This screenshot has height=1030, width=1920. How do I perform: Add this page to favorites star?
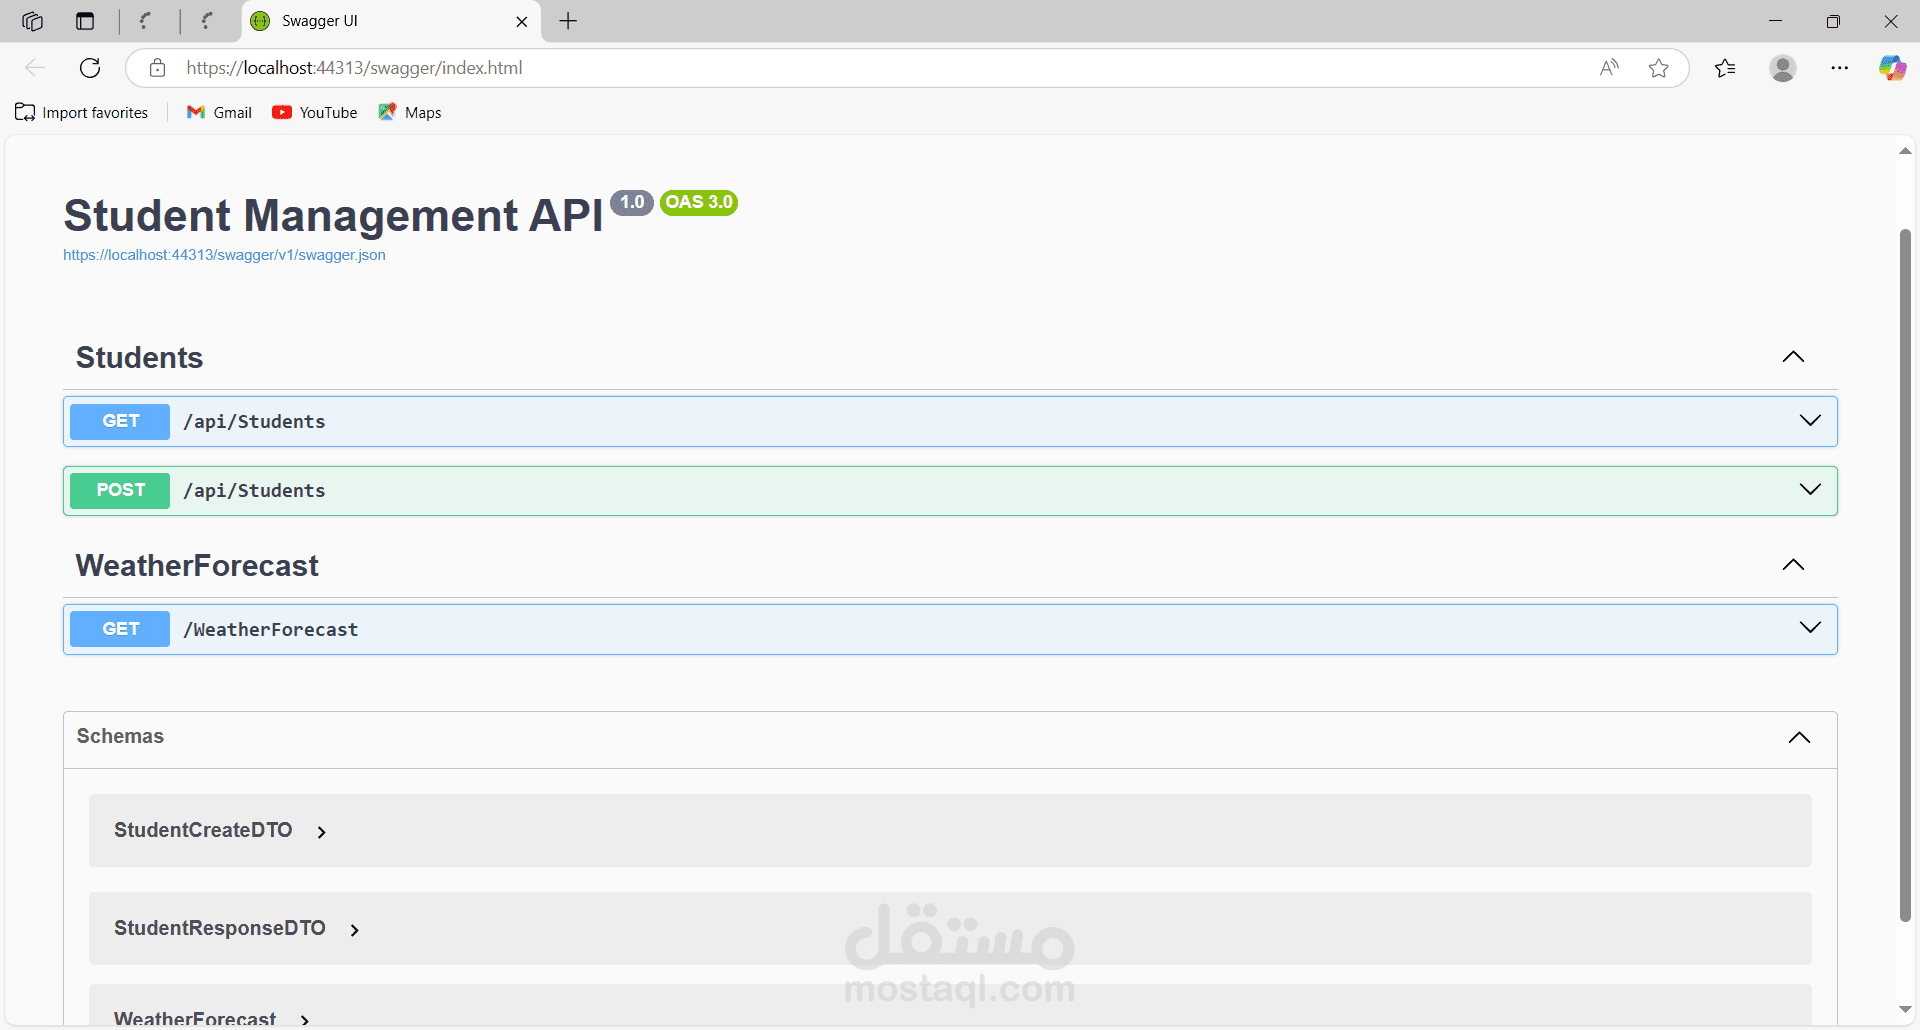coord(1659,68)
